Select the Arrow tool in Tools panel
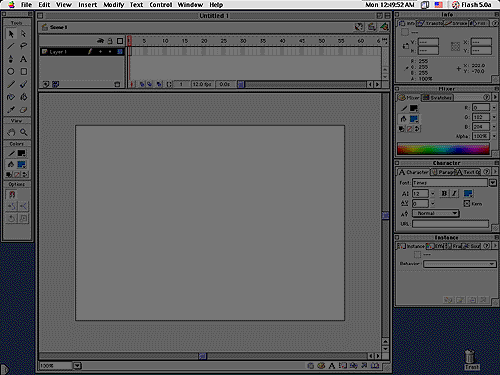 click(11, 34)
